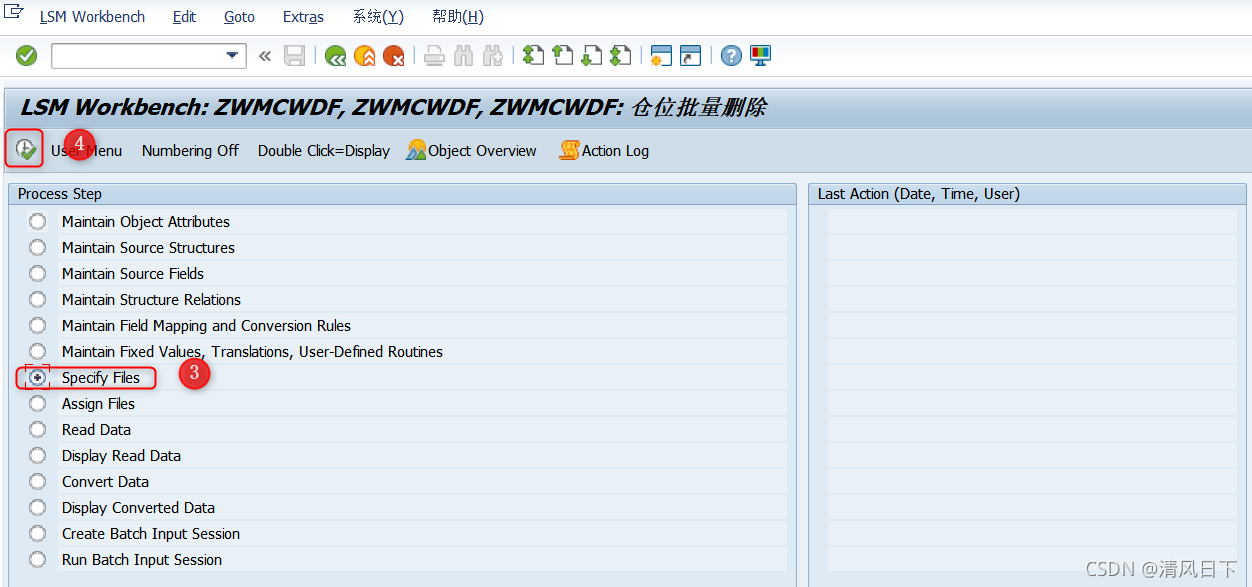This screenshot has width=1252, height=587.
Task: Click the Action Log scroll icon
Action: (569, 150)
